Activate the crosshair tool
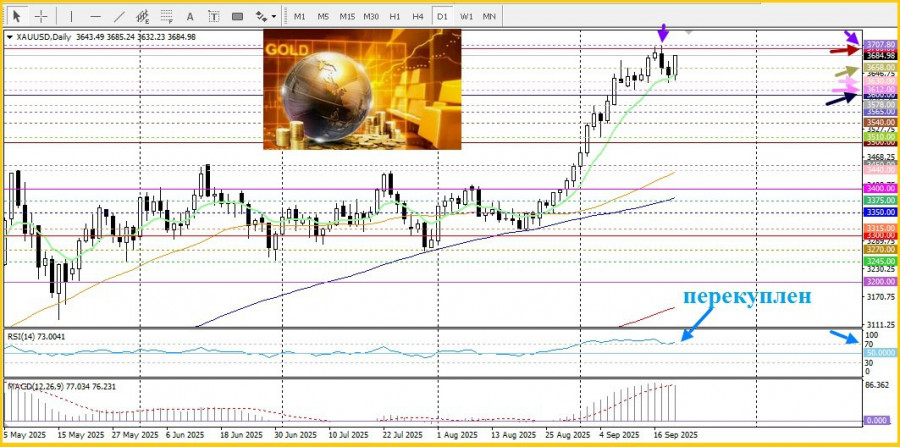 41,16
